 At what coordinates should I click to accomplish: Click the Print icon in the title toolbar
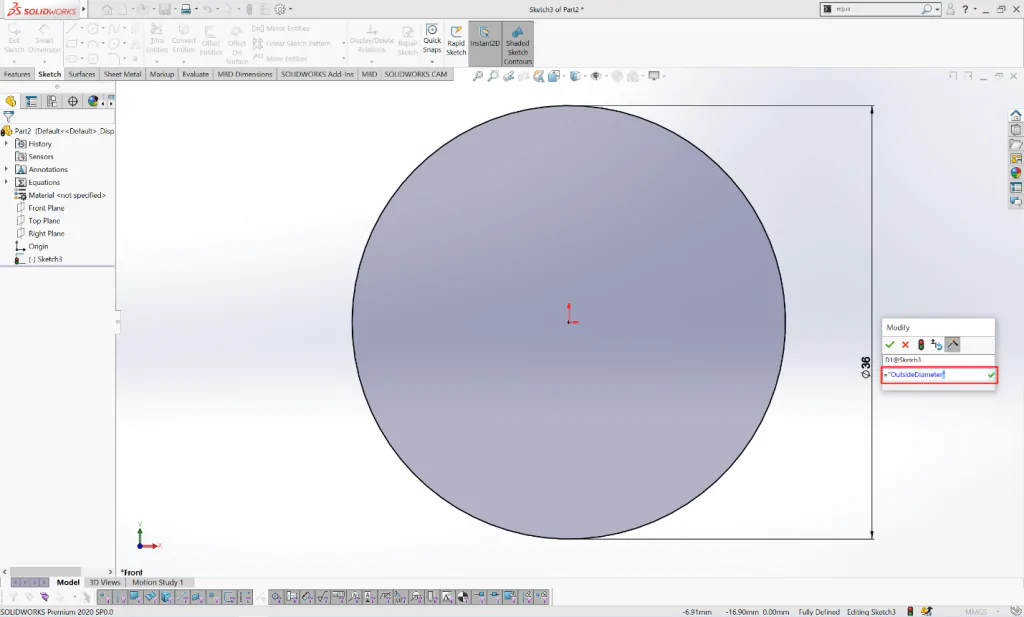185,9
